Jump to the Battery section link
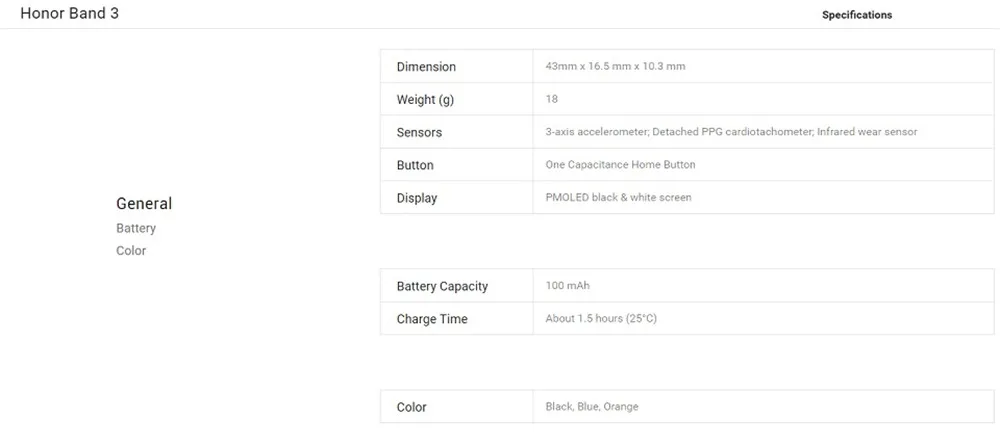This screenshot has width=1000, height=445. [x=136, y=228]
